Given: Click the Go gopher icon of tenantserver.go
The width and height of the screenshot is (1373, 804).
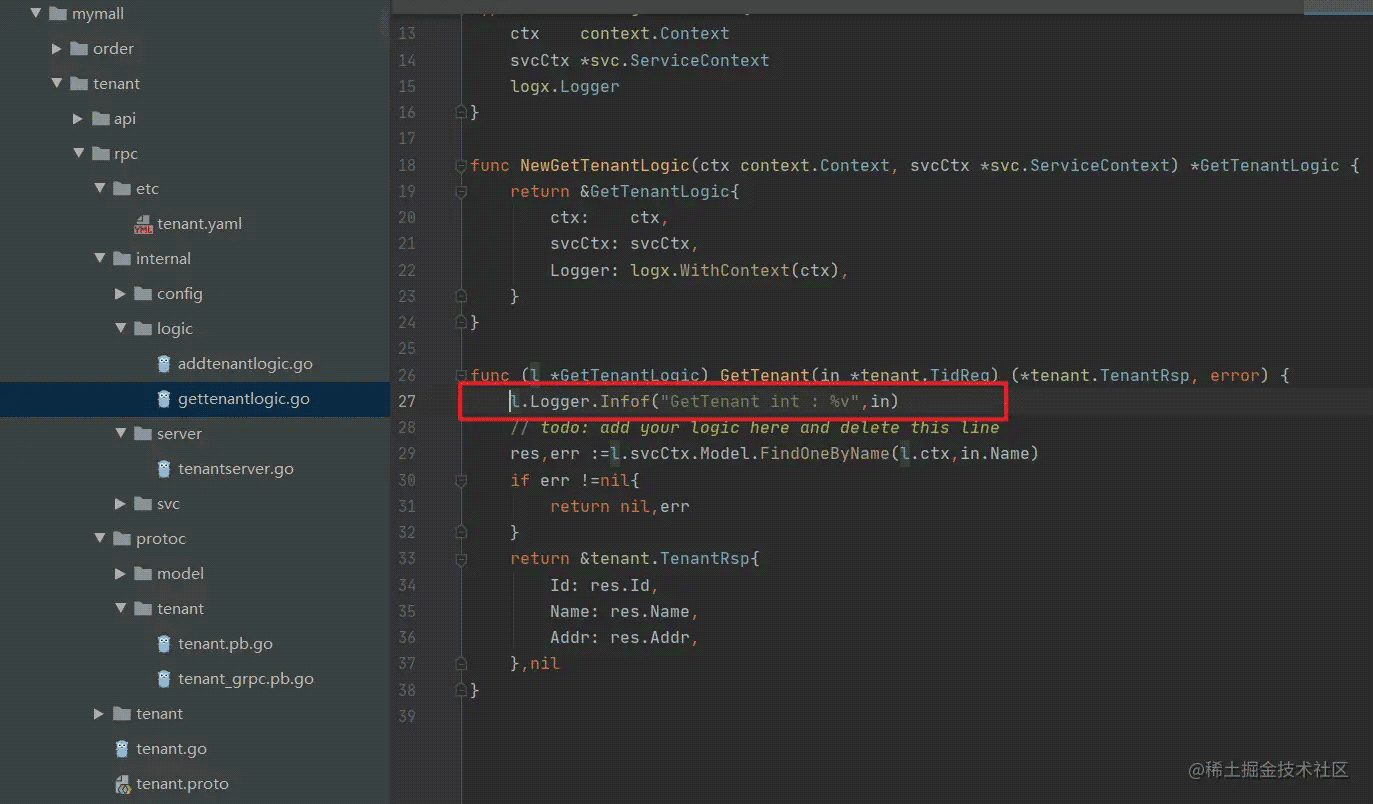Looking at the screenshot, I should tap(164, 469).
